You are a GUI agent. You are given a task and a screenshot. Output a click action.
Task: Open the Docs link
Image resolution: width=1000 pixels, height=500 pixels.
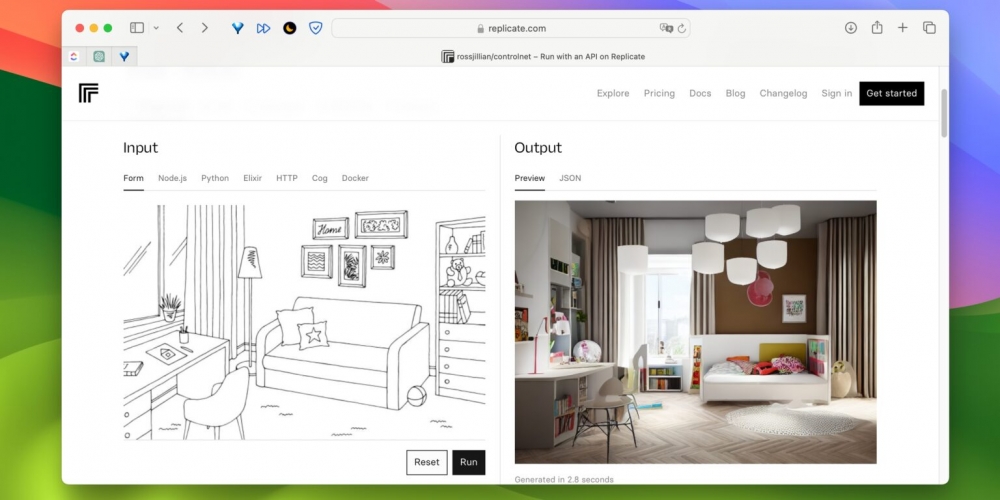(x=700, y=93)
